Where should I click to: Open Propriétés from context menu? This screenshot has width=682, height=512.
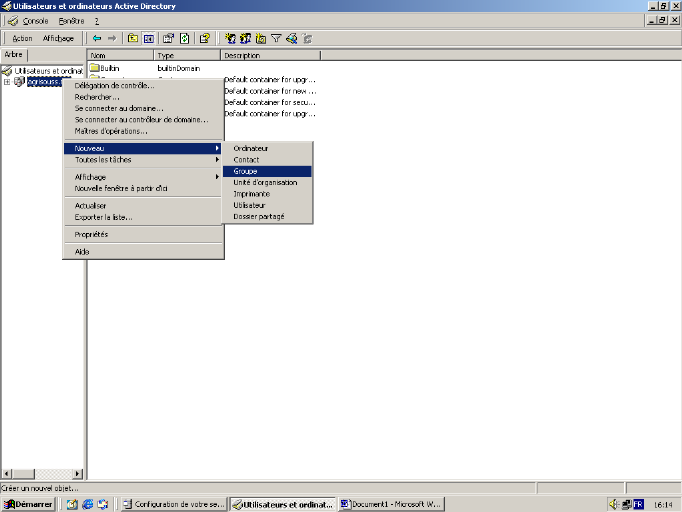(x=144, y=234)
